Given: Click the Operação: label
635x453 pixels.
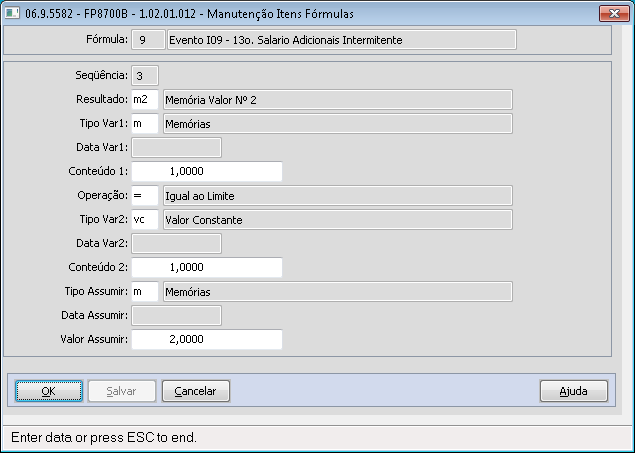Looking at the screenshot, I should coord(103,195).
